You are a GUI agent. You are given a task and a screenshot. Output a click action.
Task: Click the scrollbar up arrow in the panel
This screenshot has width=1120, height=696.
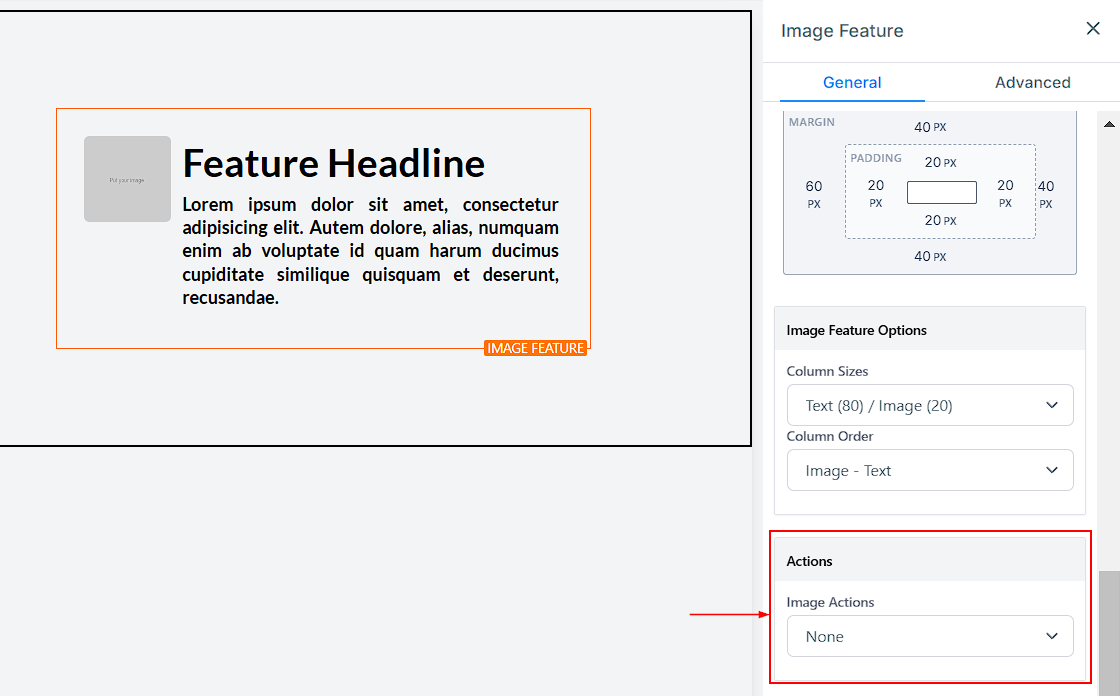pyautogui.click(x=1109, y=124)
